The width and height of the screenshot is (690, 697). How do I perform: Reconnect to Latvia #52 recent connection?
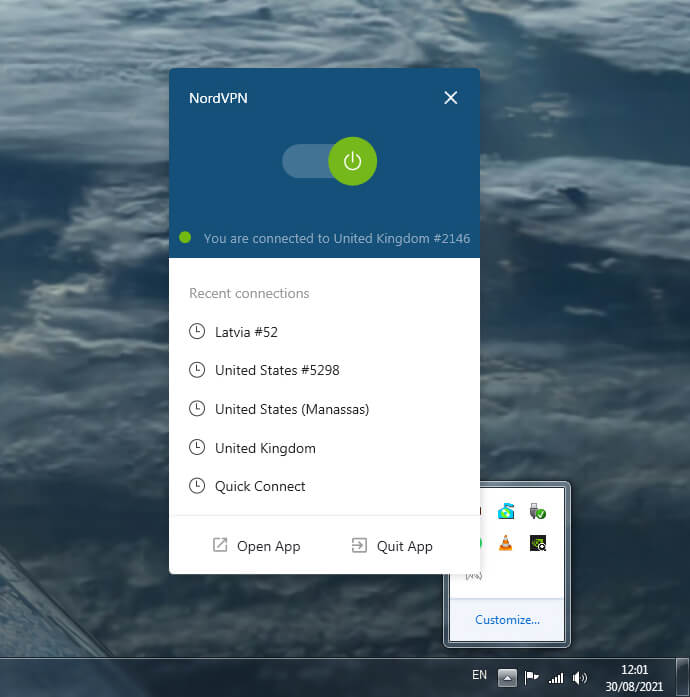coord(246,332)
